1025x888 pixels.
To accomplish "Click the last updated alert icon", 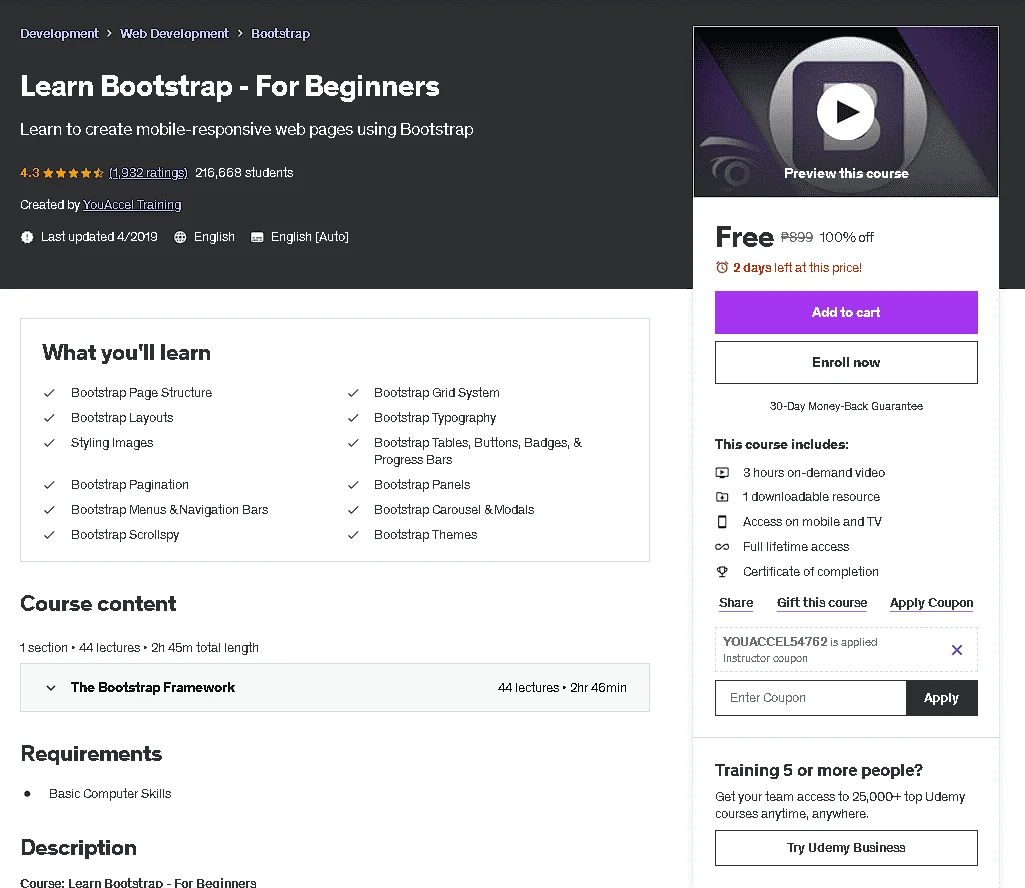I will (27, 237).
